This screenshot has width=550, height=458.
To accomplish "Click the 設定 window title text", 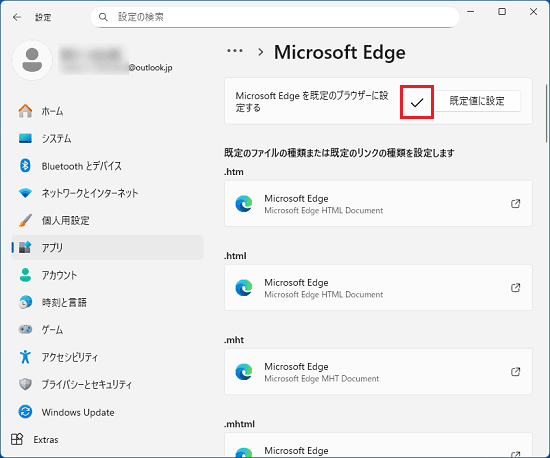I will coord(43,17).
